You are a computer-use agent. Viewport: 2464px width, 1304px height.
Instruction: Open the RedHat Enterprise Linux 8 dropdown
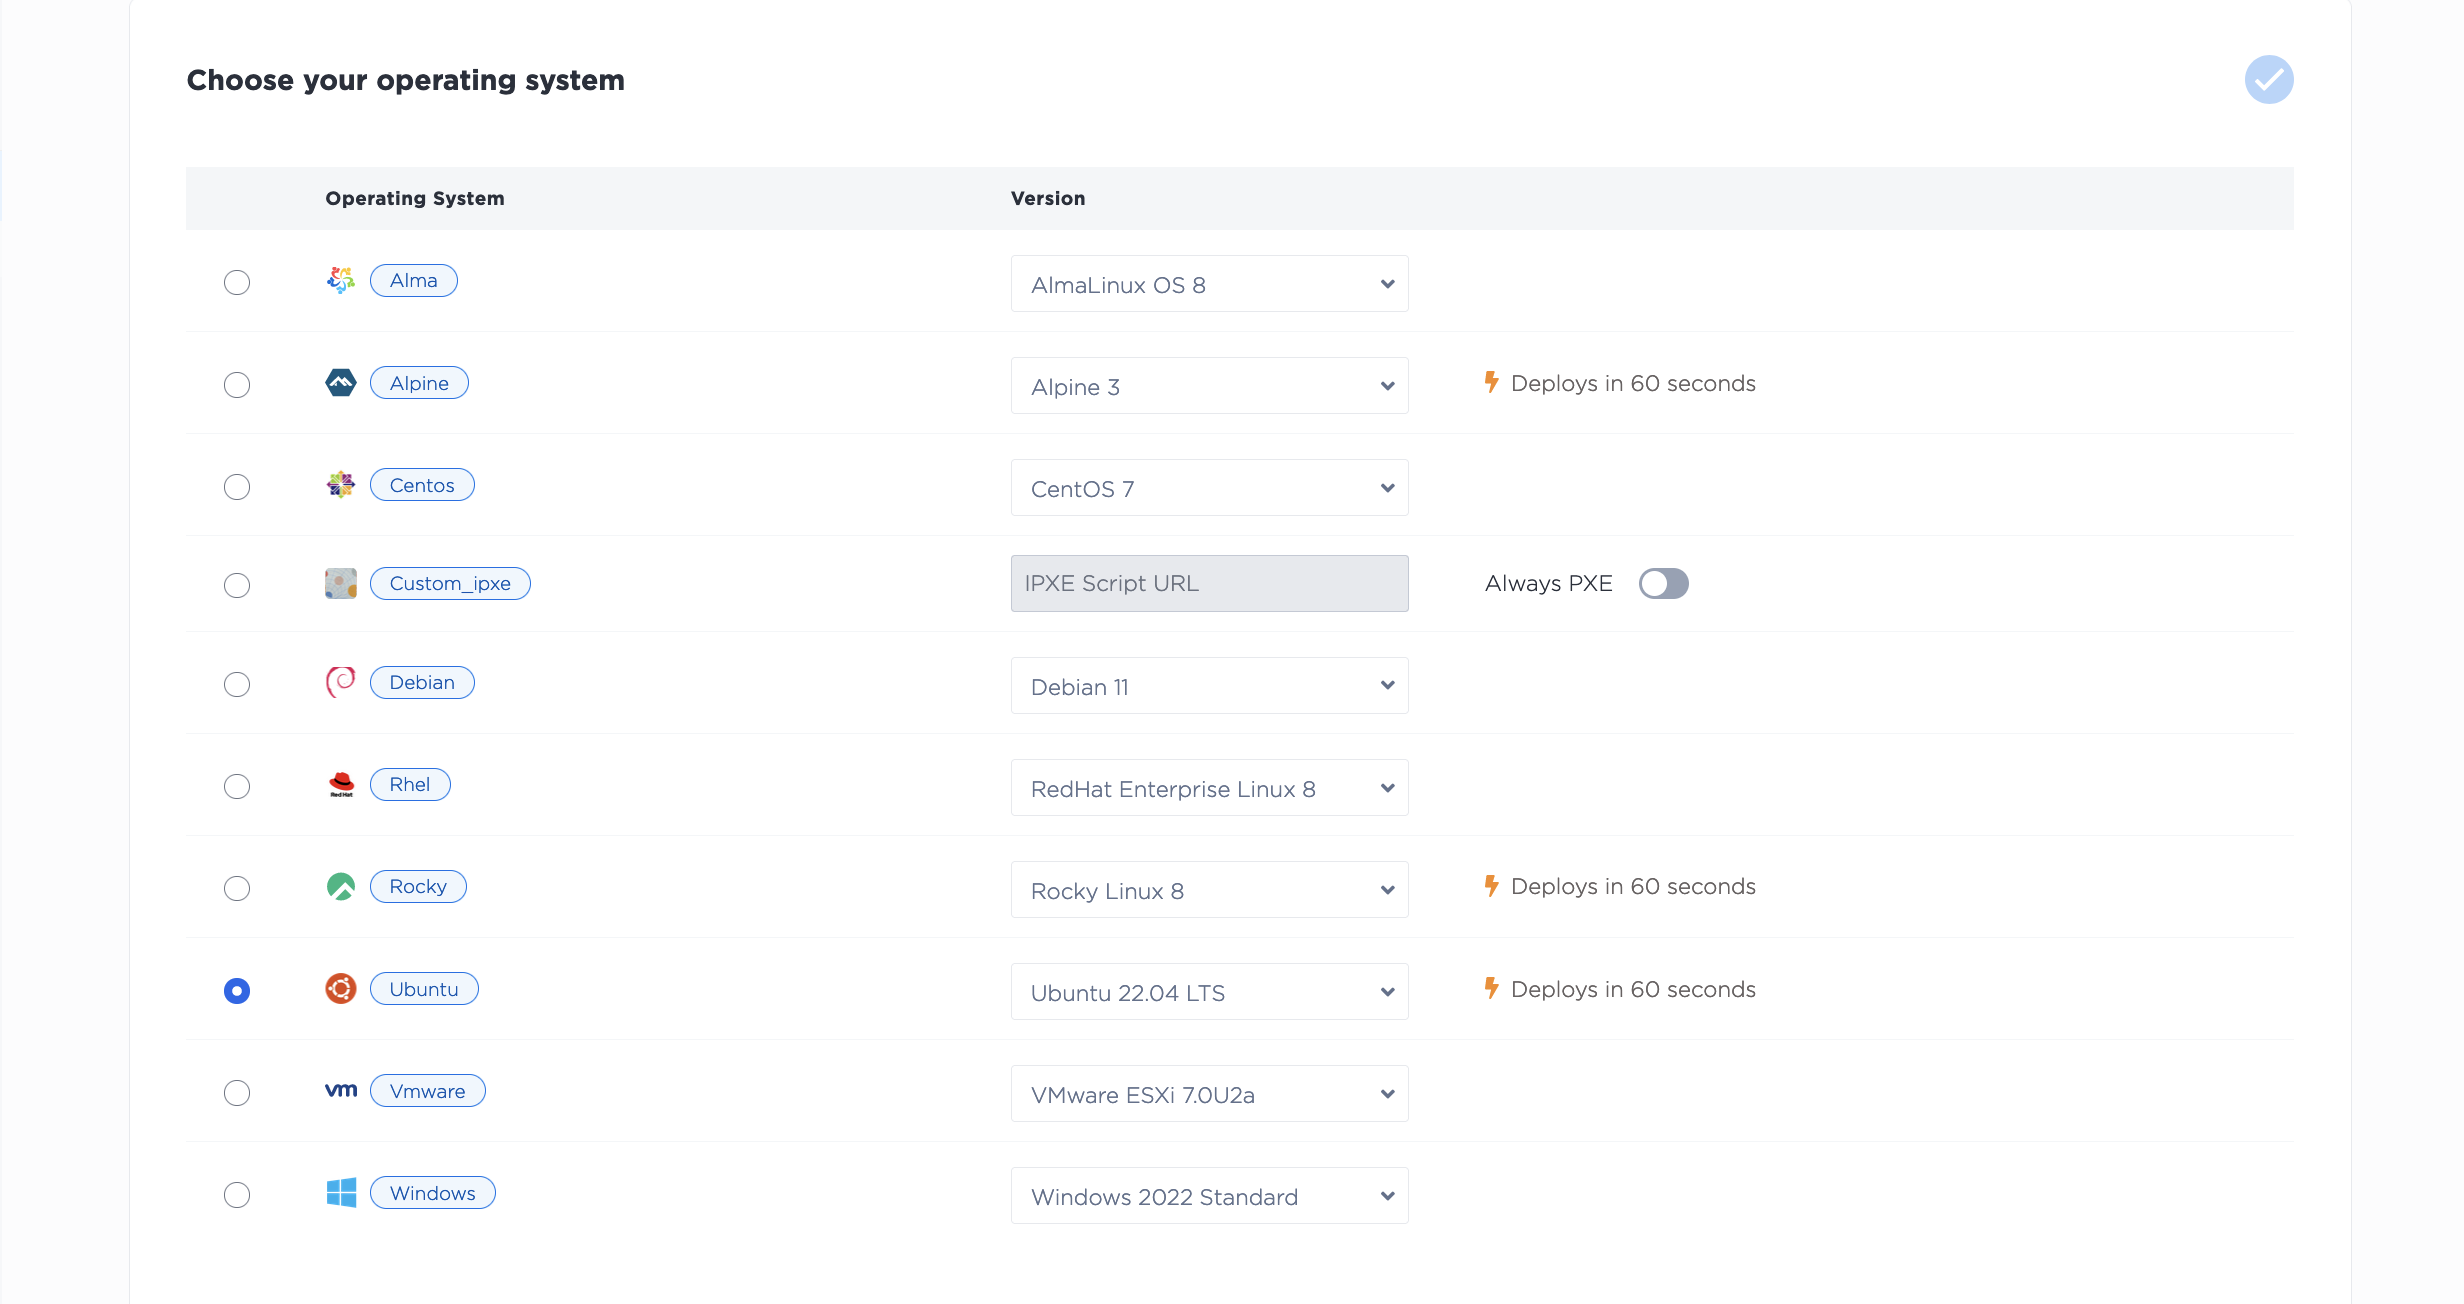click(x=1209, y=788)
